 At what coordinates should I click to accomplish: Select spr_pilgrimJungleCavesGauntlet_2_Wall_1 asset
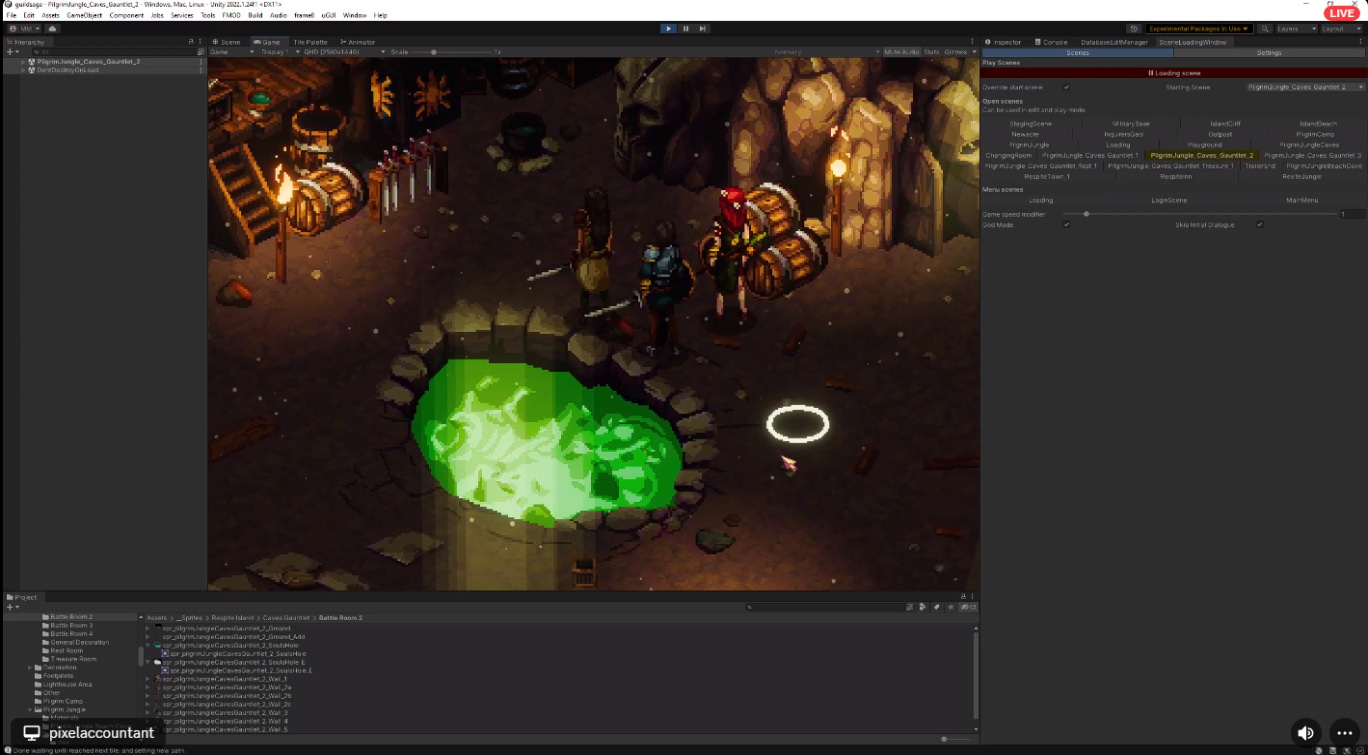pos(224,678)
